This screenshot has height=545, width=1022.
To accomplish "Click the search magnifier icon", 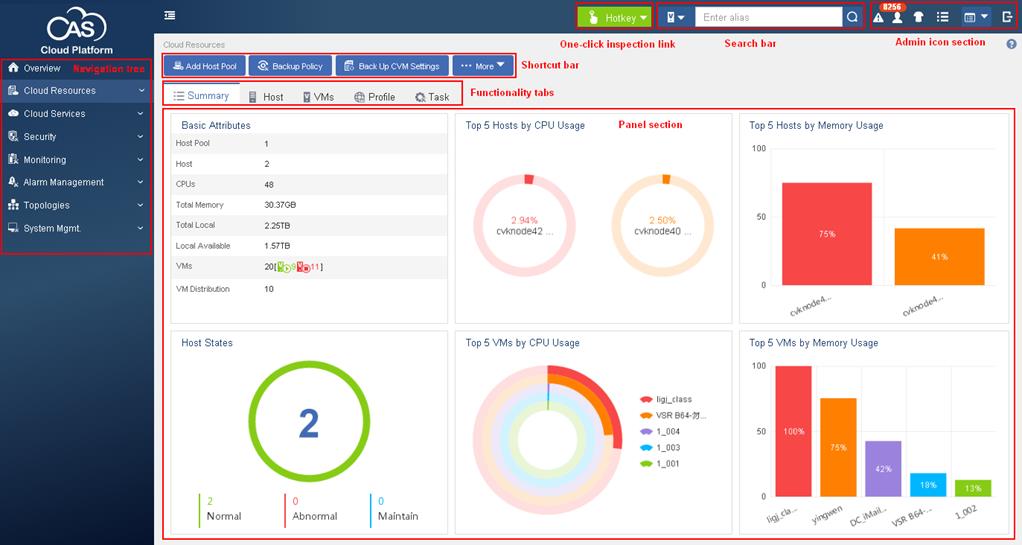I will [852, 18].
